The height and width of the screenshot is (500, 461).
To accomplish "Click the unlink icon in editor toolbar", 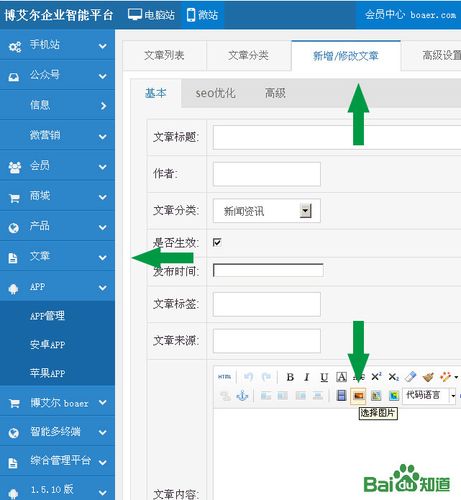I will point(225,396).
